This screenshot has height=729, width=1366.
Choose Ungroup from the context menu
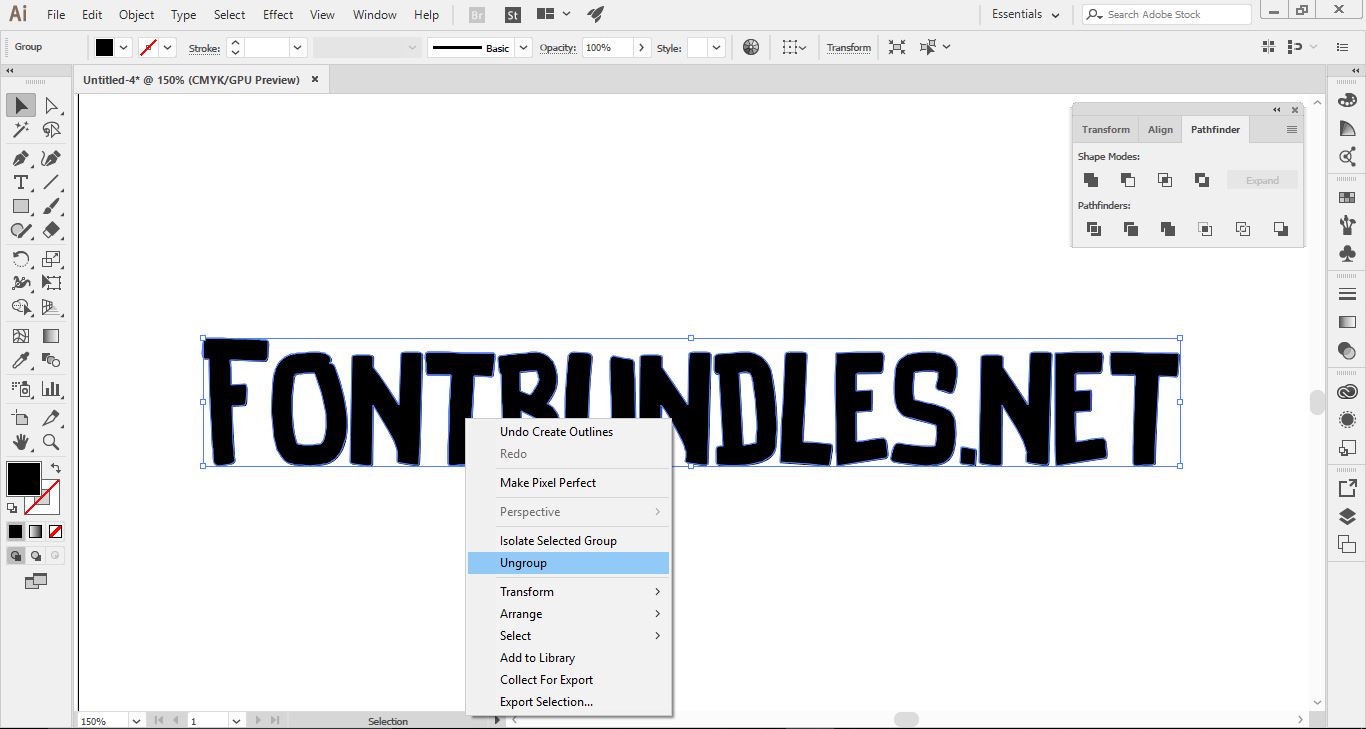(523, 563)
